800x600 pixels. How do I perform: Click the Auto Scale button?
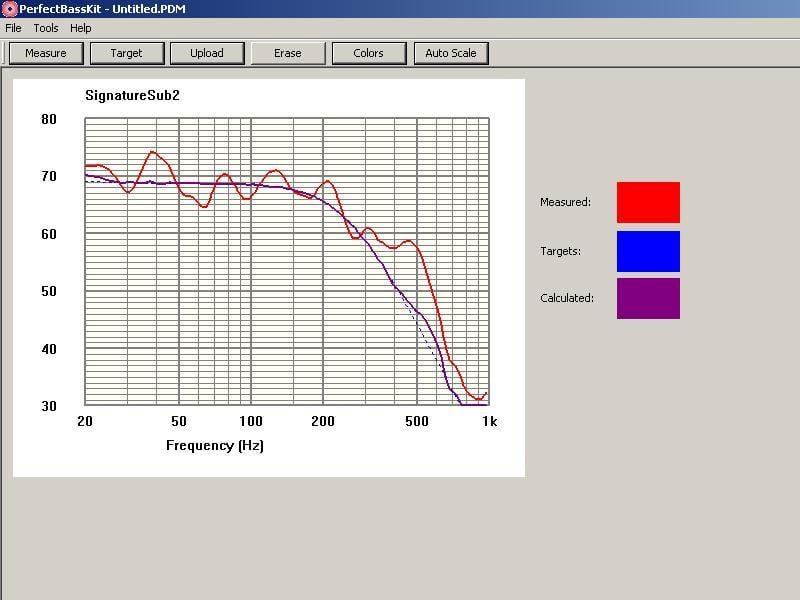(x=451, y=53)
